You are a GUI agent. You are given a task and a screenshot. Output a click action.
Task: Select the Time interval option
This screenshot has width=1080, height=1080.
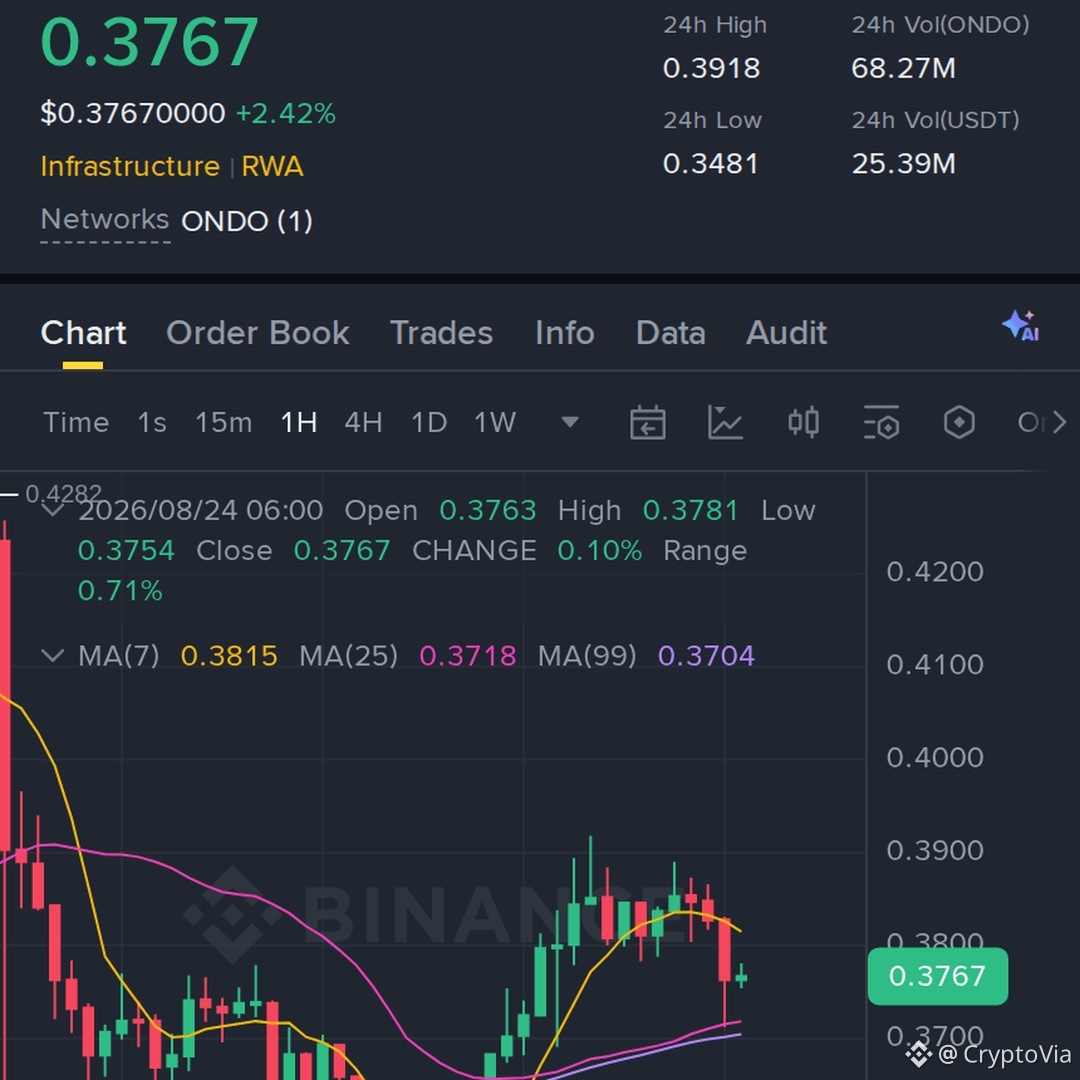pos(76,422)
